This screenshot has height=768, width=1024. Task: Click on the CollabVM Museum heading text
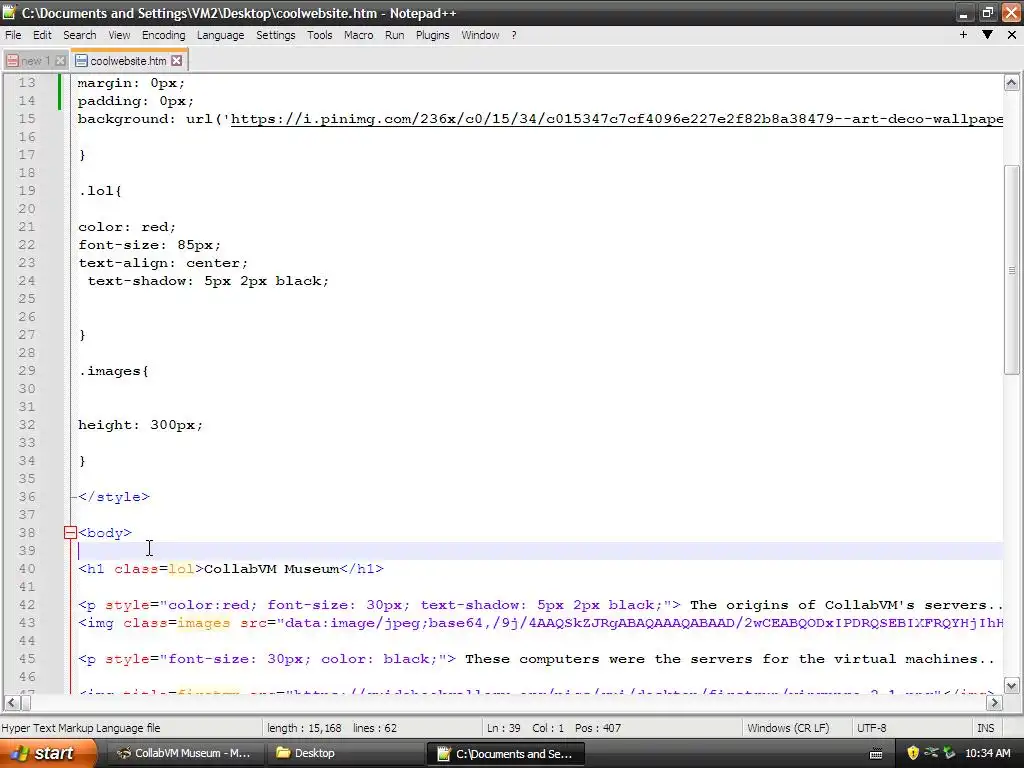(272, 569)
